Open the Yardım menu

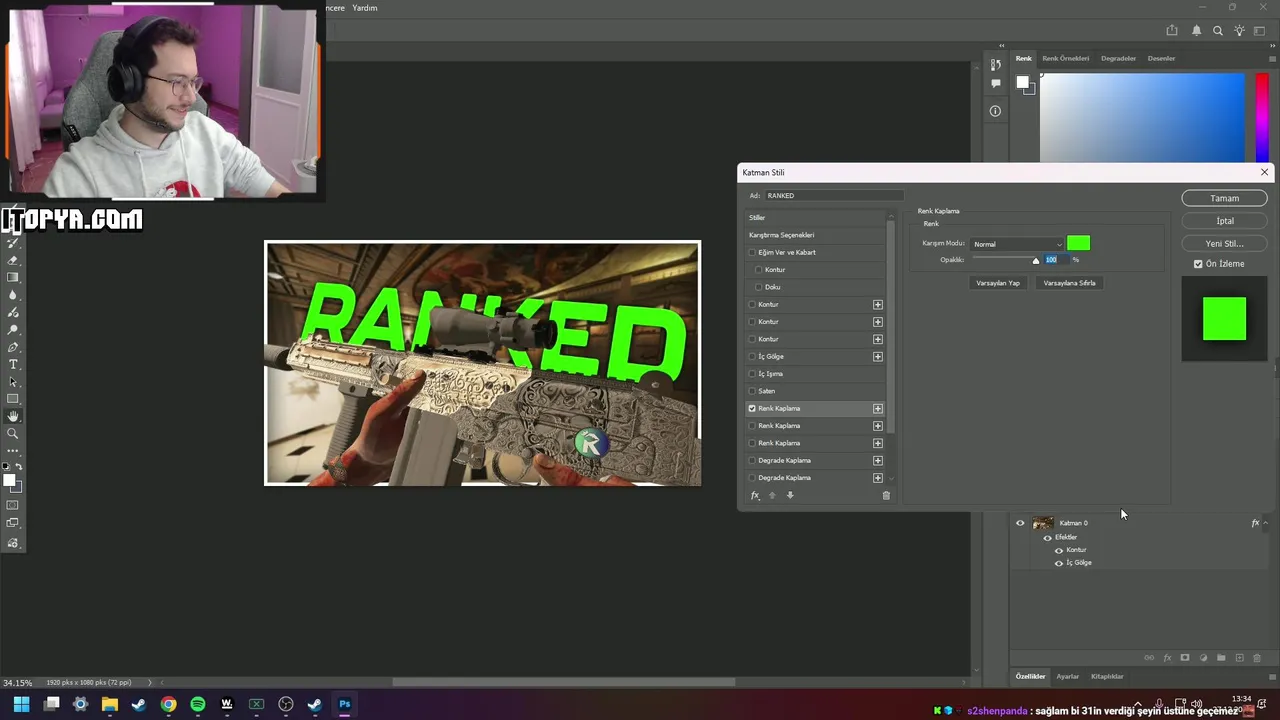[365, 8]
